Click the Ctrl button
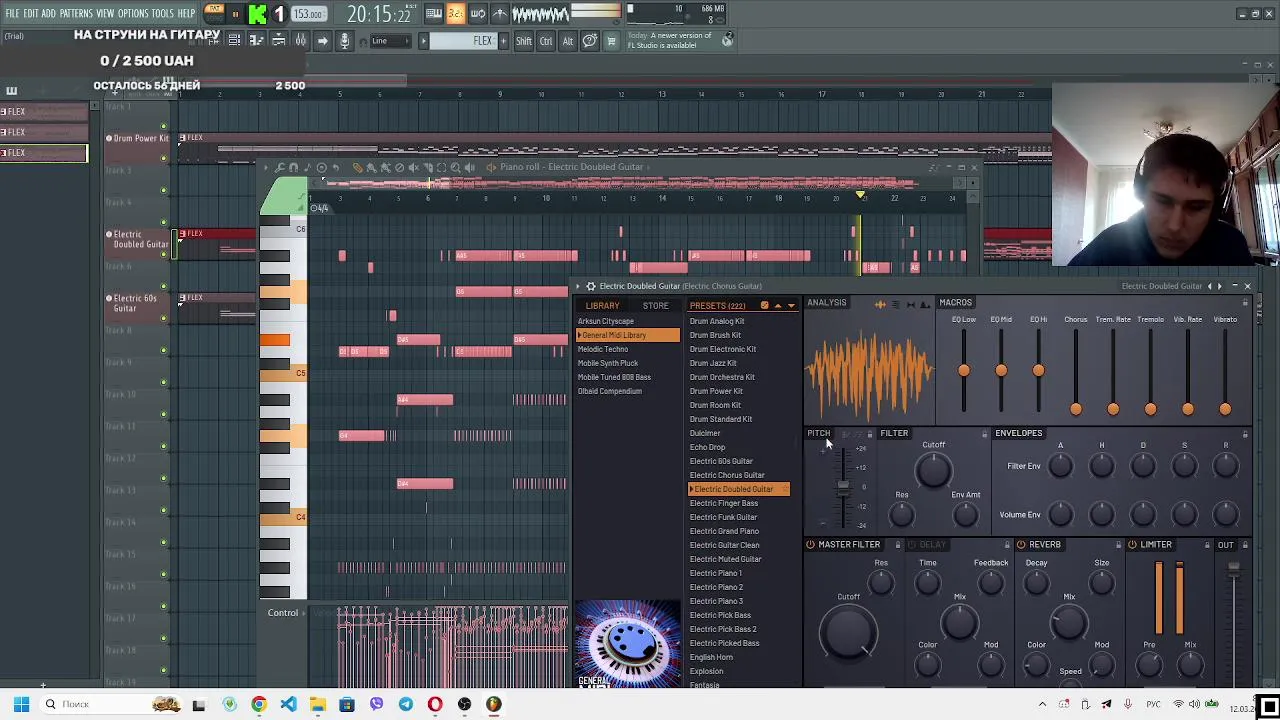The image size is (1280, 720). tap(546, 41)
